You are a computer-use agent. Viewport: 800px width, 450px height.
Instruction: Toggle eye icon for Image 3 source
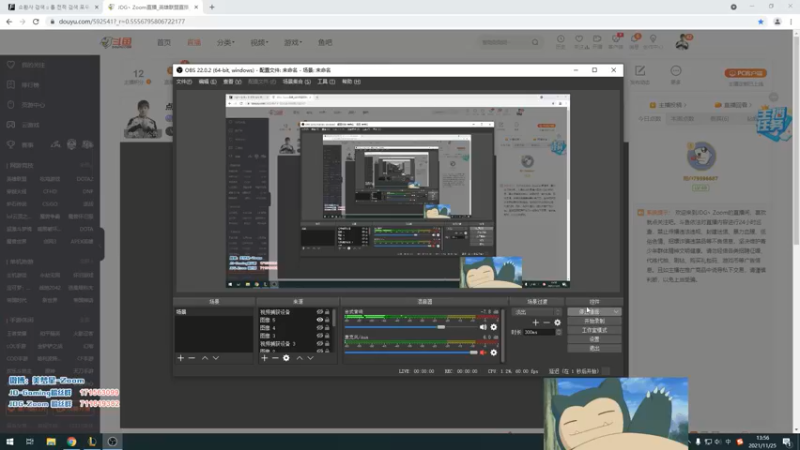click(319, 336)
